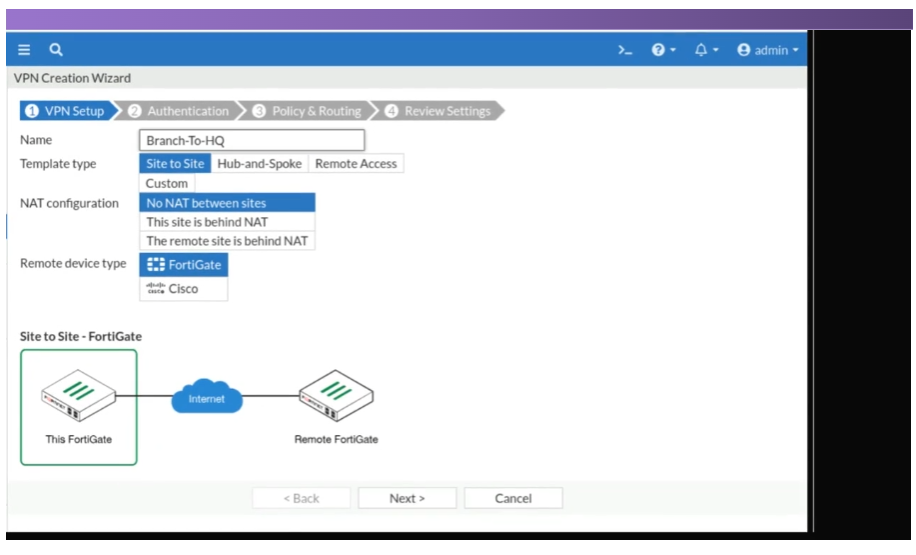The width and height of the screenshot is (916, 555).
Task: Click the Cancel button
Action: 513,498
